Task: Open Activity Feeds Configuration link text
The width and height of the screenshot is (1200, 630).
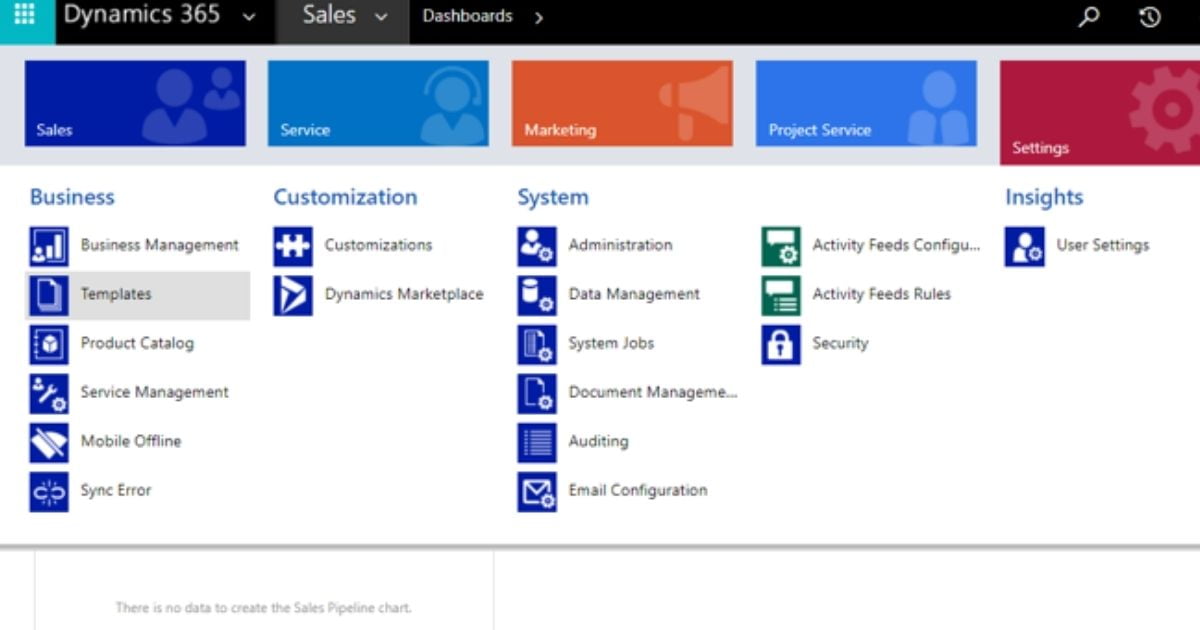Action: pos(897,245)
